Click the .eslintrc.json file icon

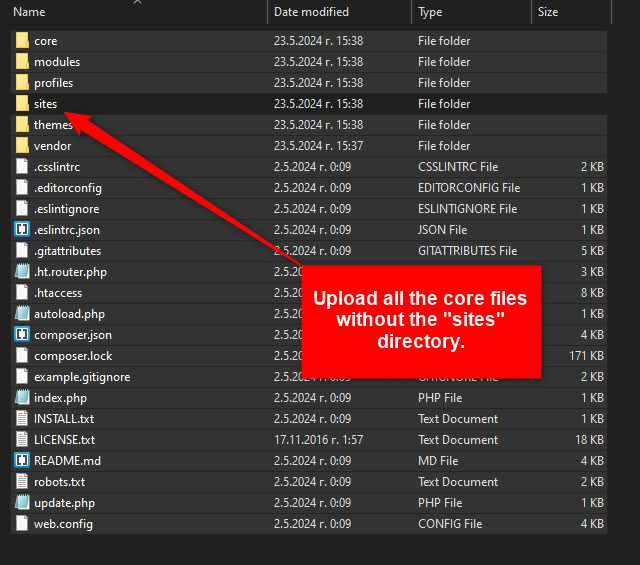[x=22, y=230]
